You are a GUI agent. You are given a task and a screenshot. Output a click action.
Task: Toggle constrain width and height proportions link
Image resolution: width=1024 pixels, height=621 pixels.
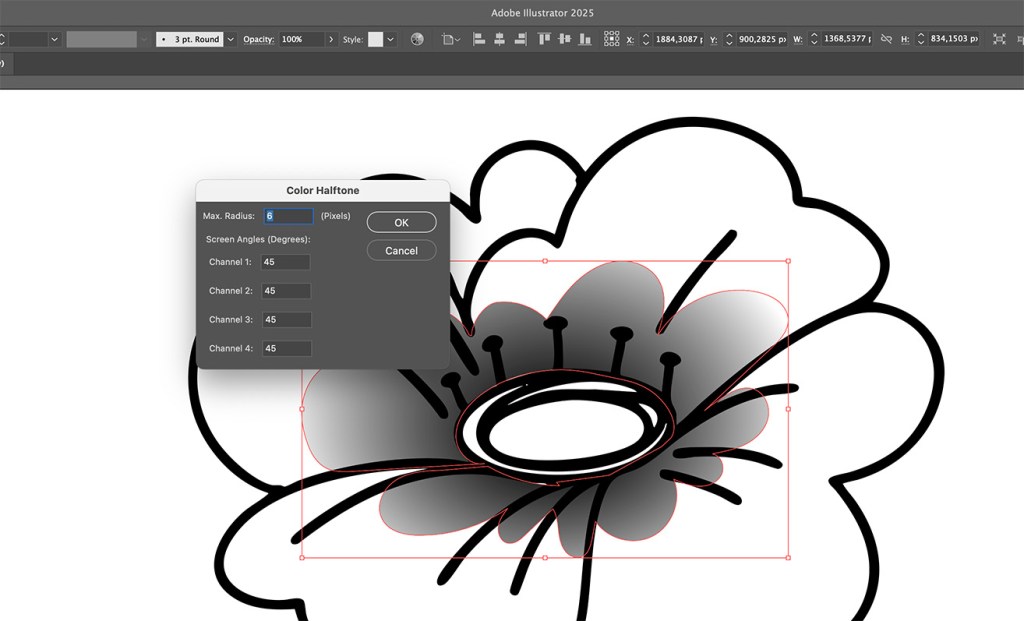click(x=885, y=39)
